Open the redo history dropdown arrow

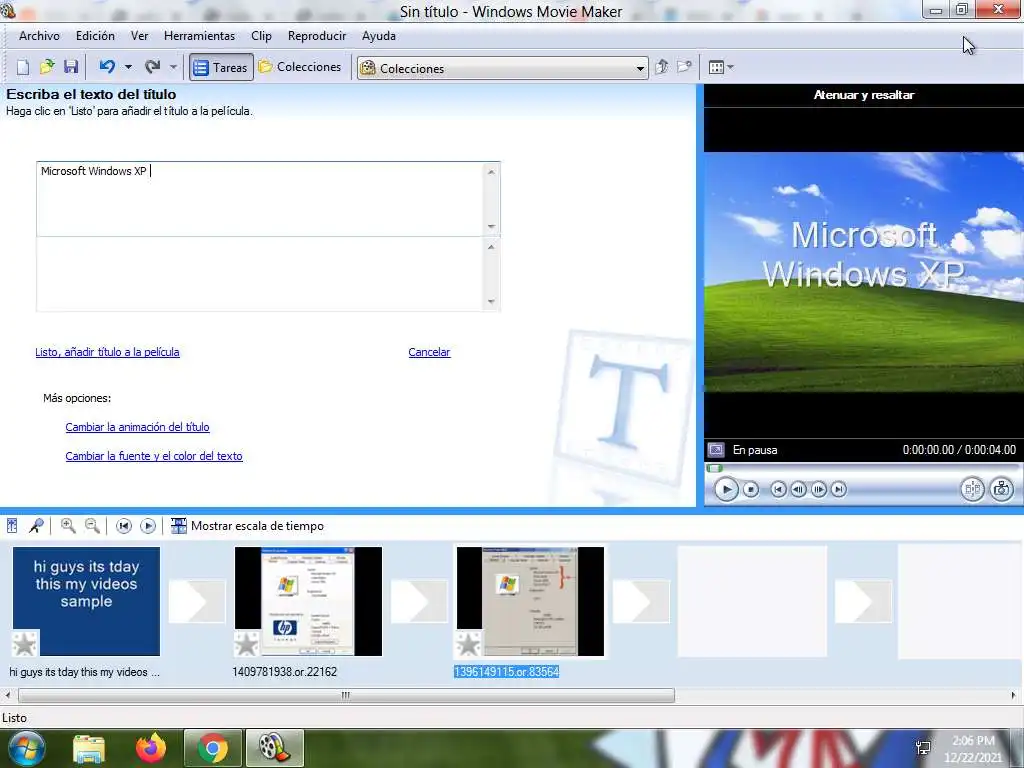coord(173,67)
